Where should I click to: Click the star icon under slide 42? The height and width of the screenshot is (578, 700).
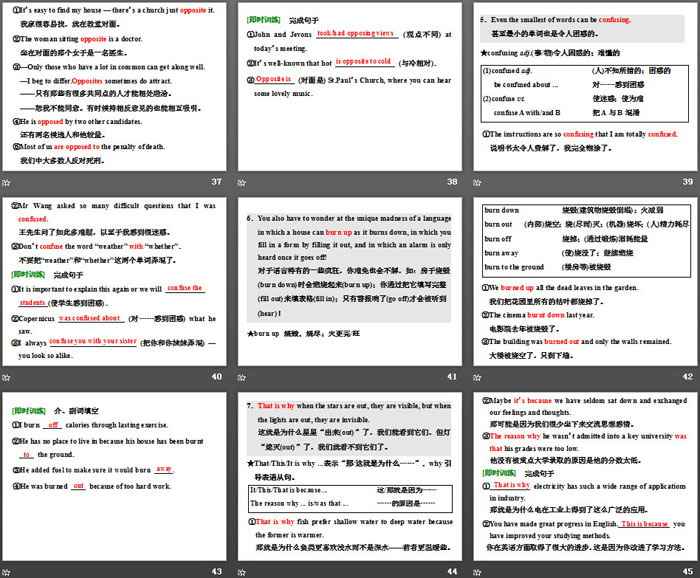click(477, 378)
